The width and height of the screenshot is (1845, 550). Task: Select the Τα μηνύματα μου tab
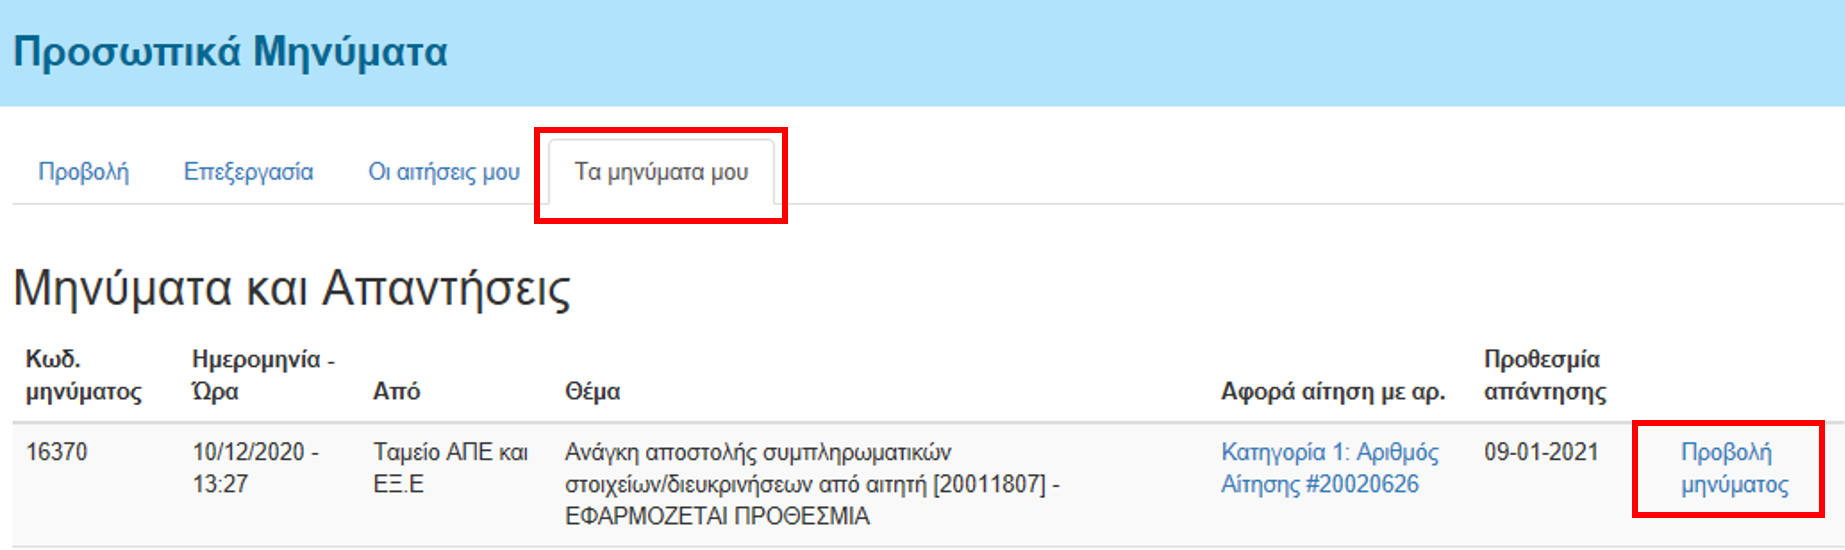(661, 172)
